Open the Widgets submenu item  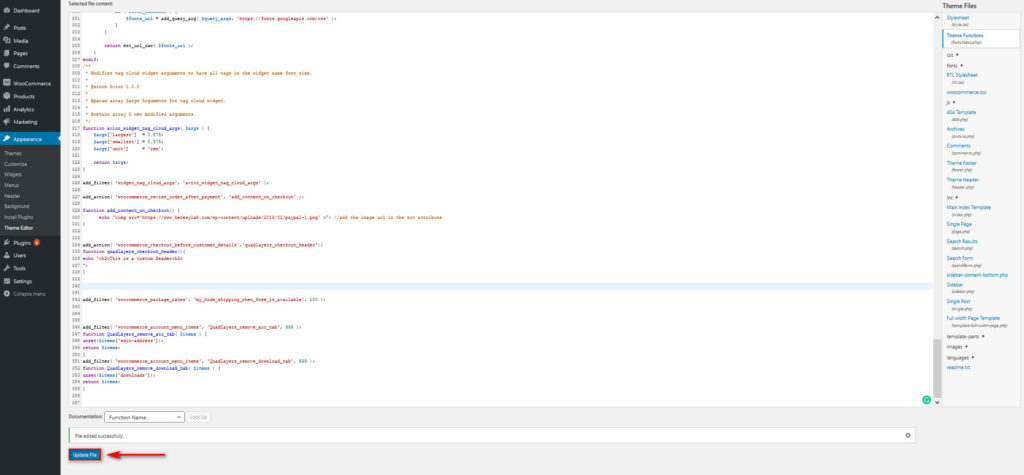[13, 174]
